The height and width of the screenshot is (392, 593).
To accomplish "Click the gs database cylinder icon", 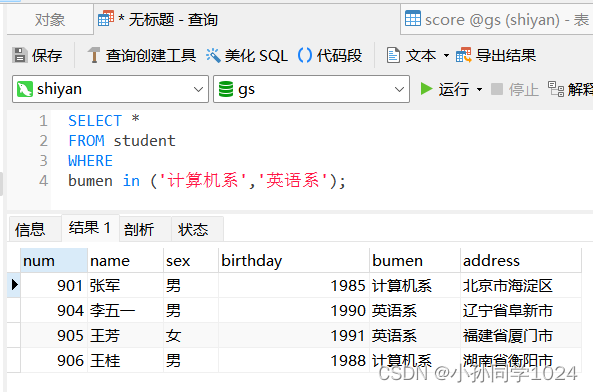I will click(226, 89).
